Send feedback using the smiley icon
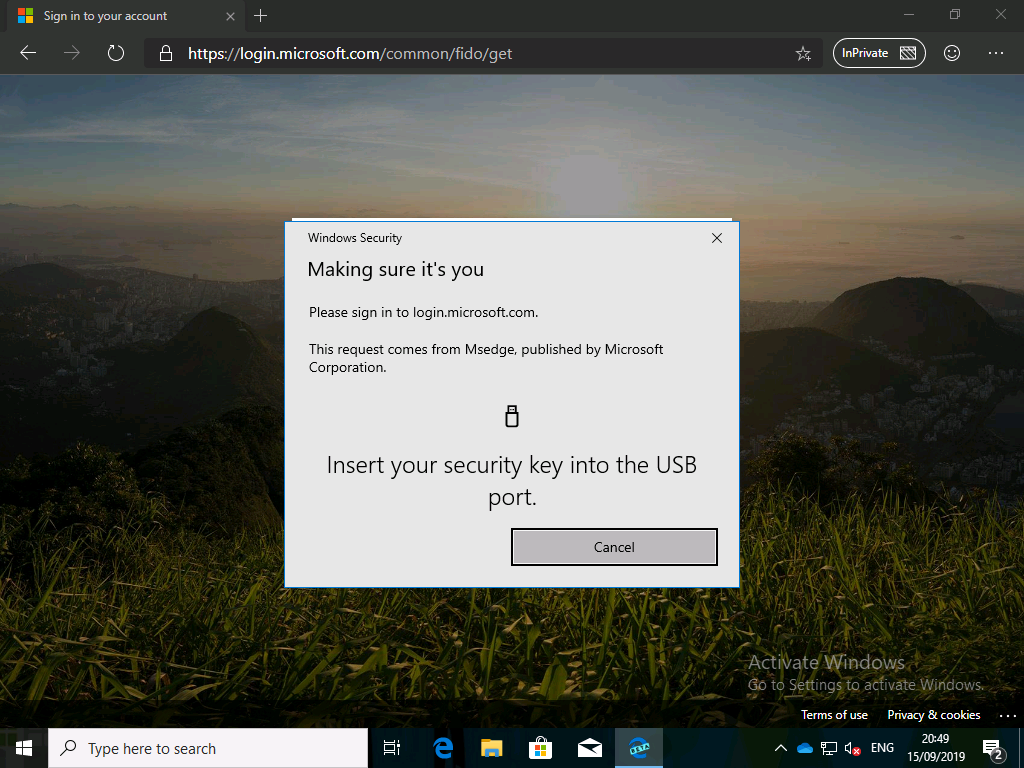The image size is (1024, 768). coord(951,53)
